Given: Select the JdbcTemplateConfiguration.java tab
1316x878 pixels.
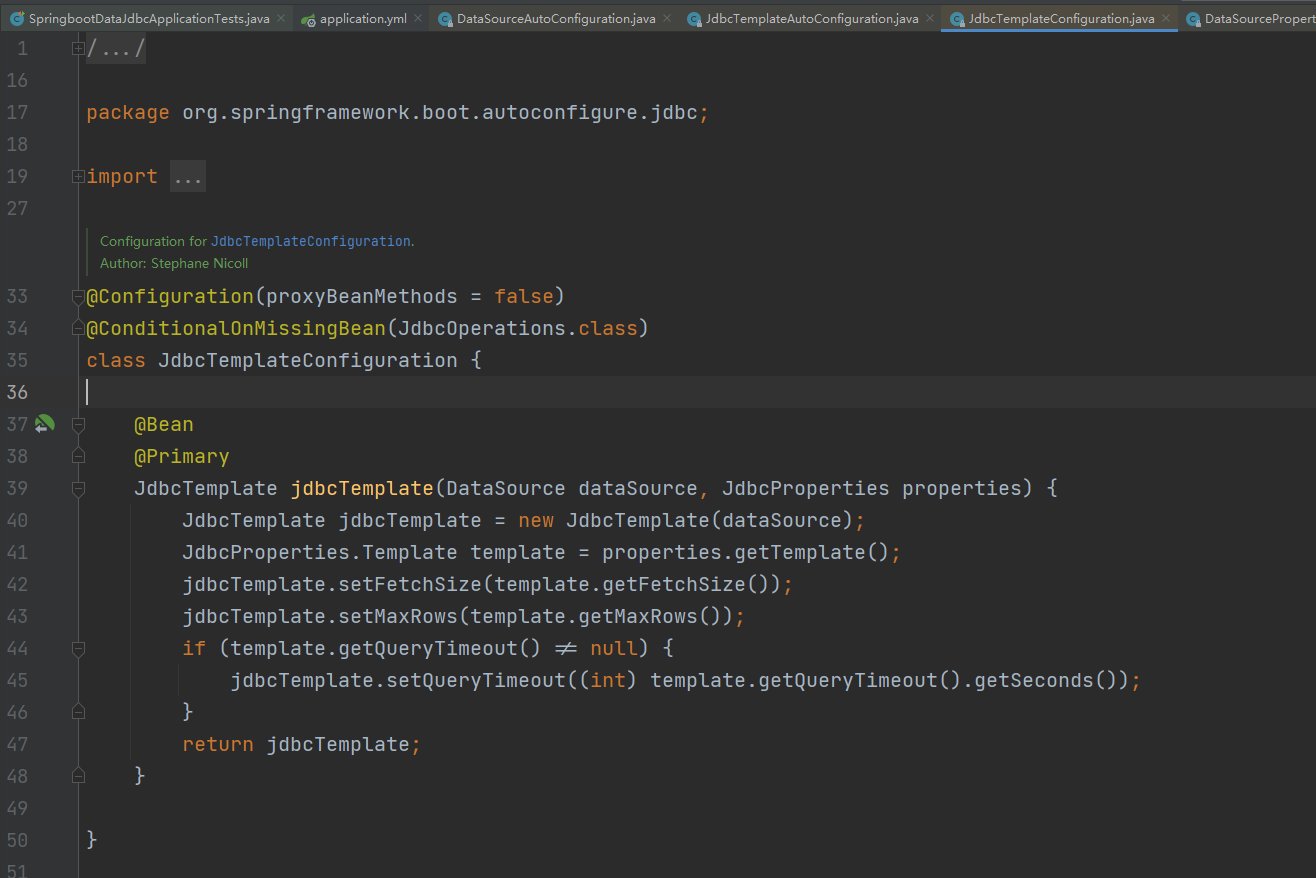Looking at the screenshot, I should (1061, 19).
